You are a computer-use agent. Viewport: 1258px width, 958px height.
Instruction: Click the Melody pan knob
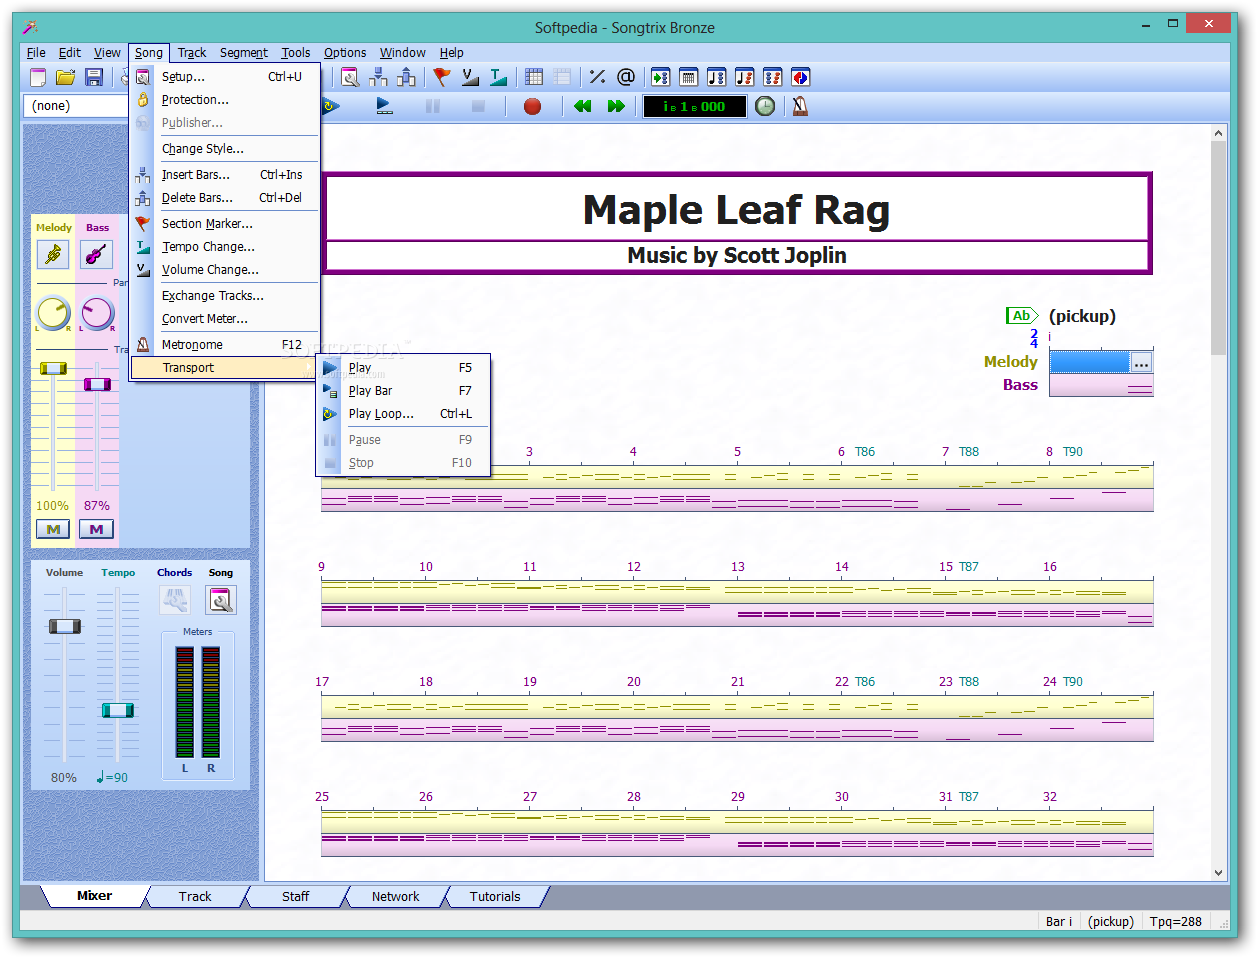53,313
